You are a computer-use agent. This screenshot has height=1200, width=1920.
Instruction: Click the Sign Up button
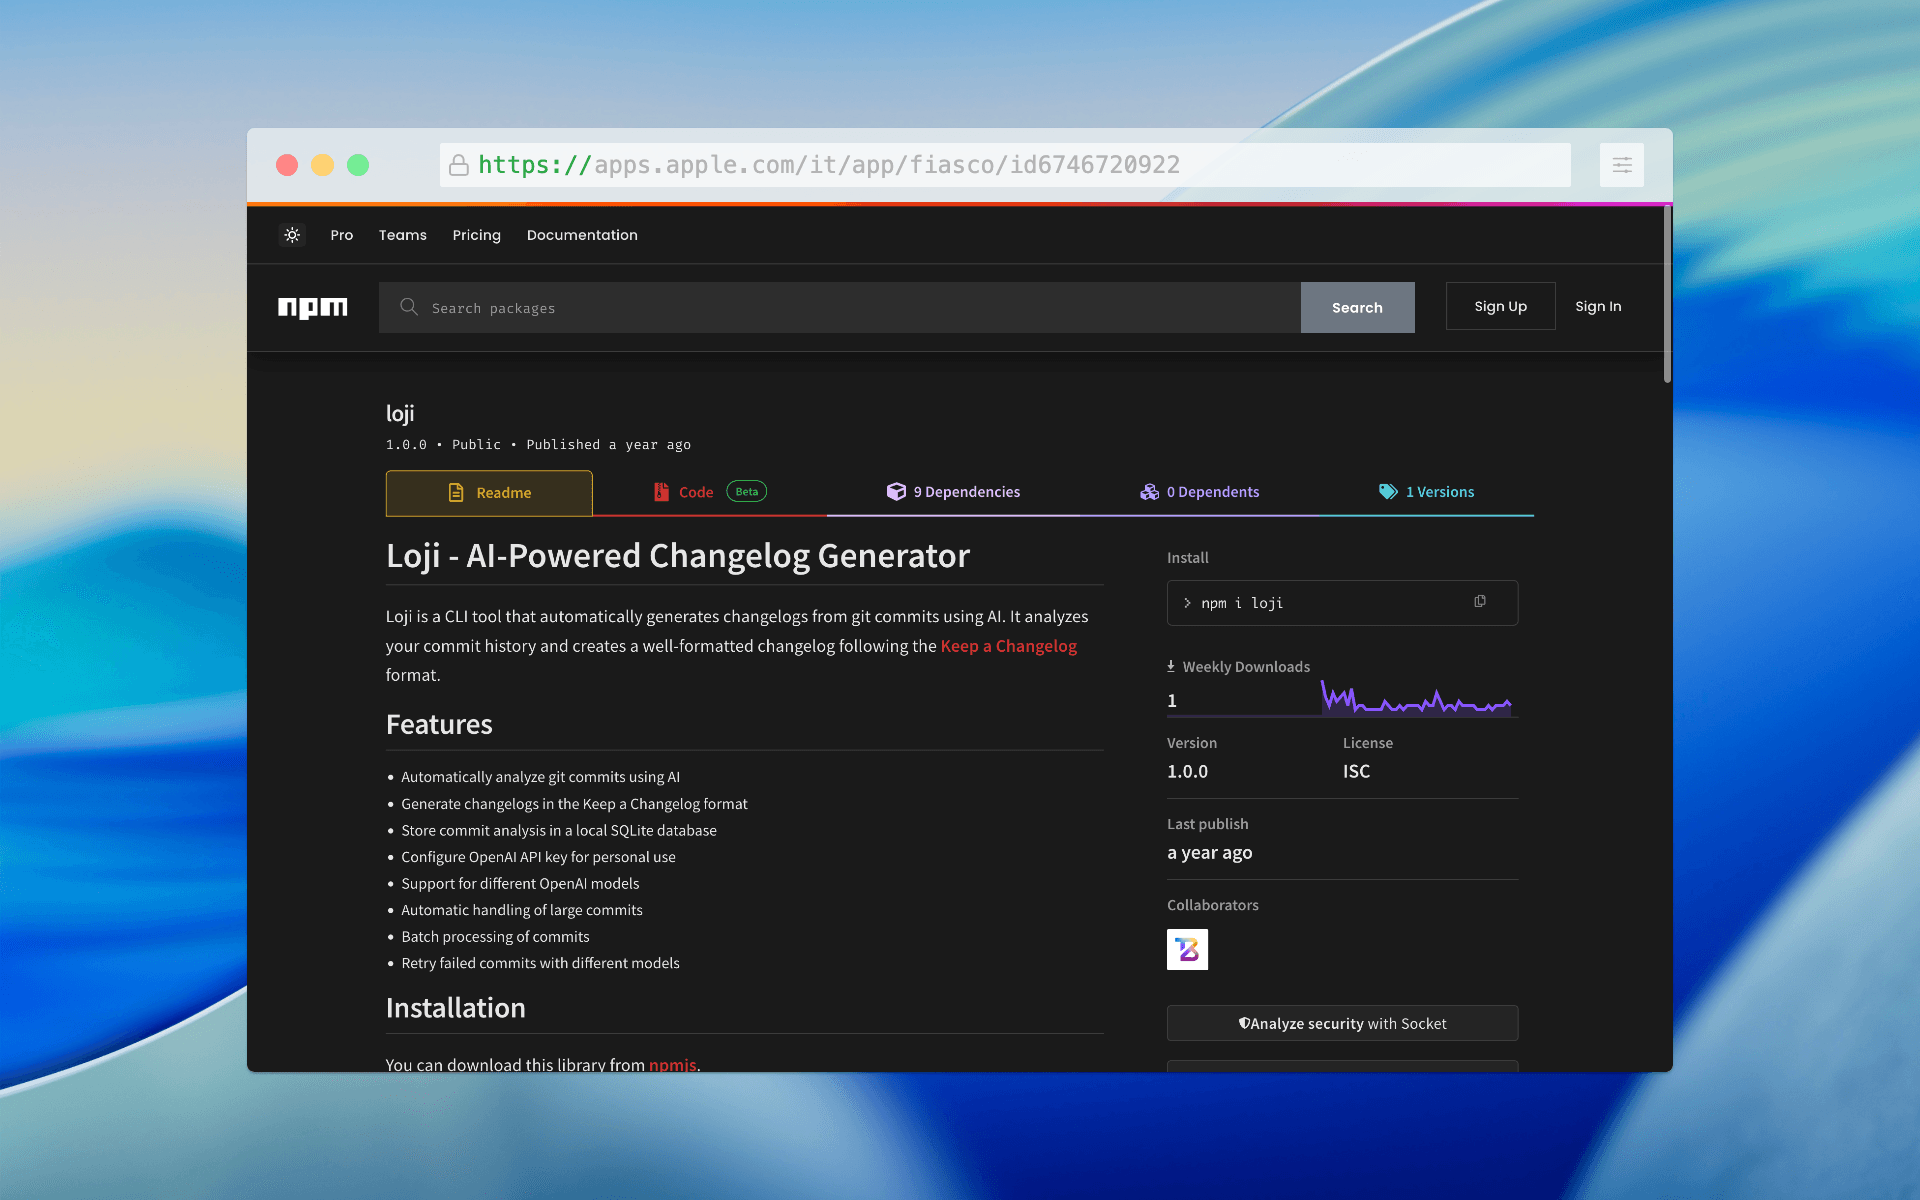click(1500, 306)
